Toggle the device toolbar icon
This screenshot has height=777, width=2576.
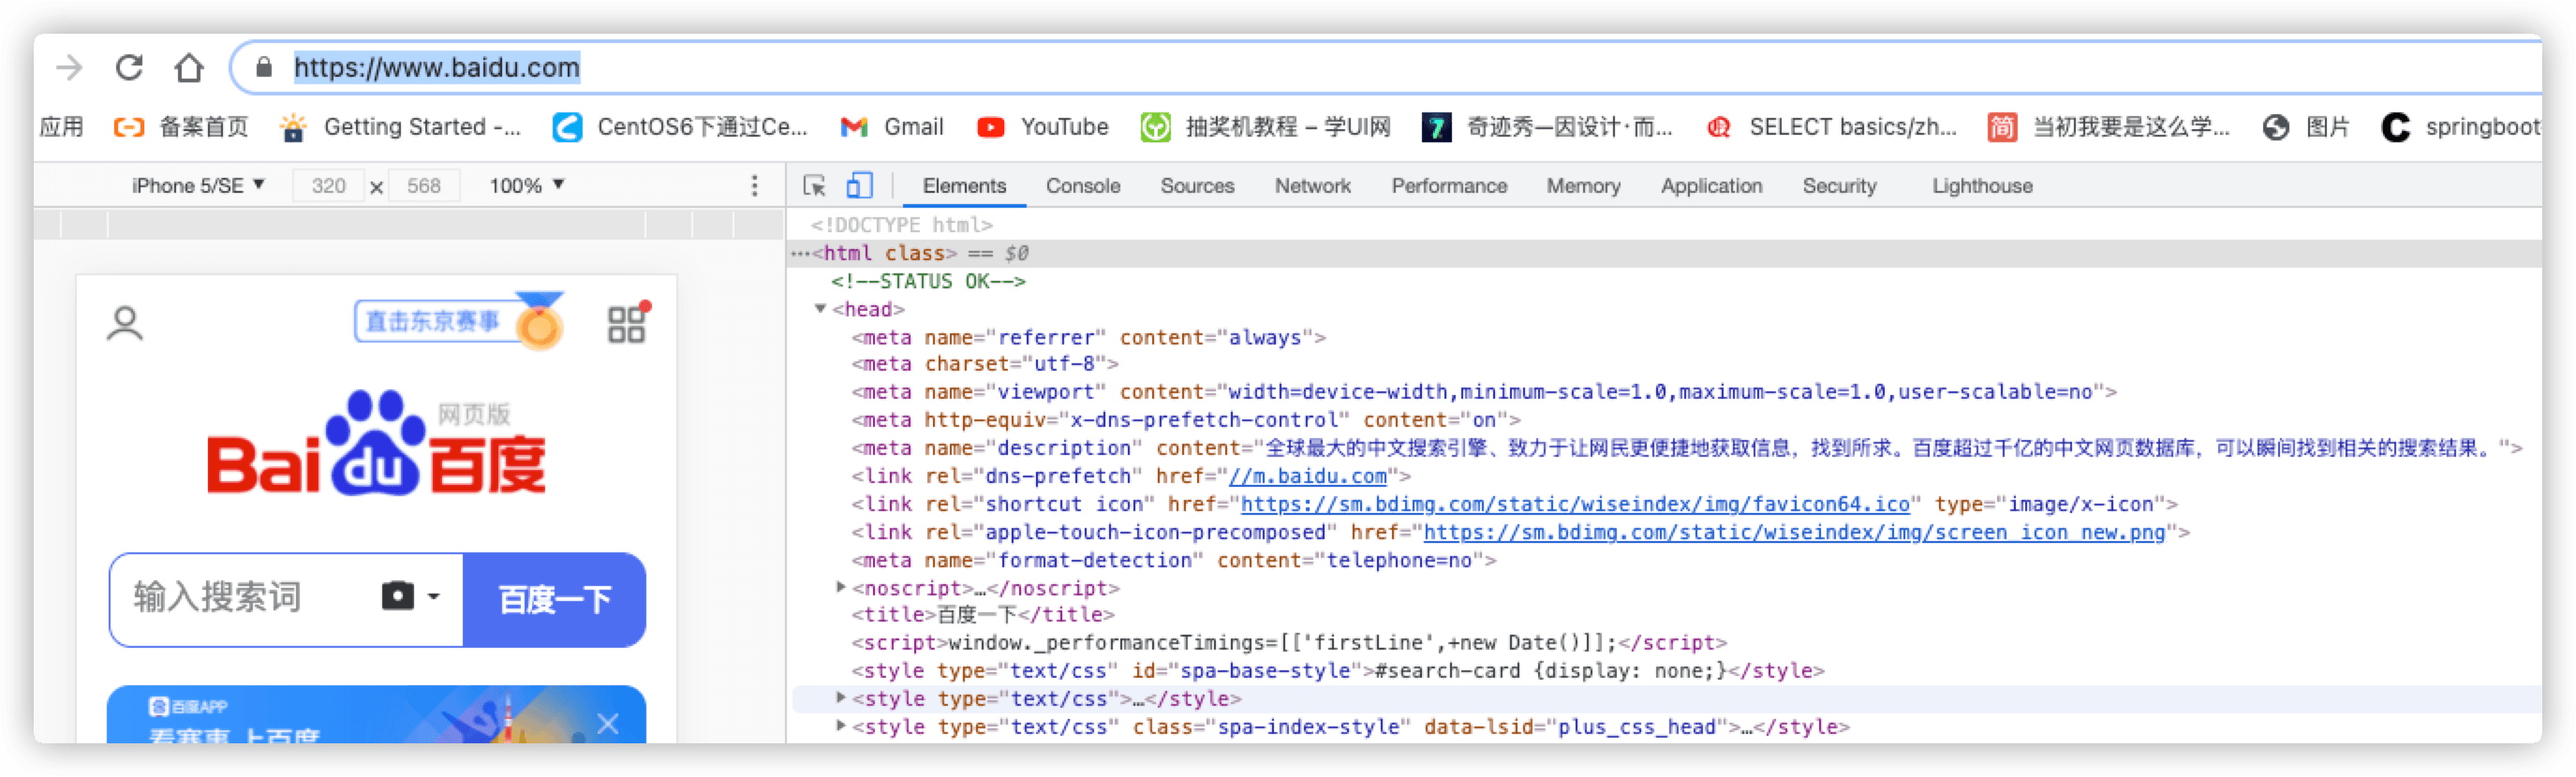pos(859,185)
